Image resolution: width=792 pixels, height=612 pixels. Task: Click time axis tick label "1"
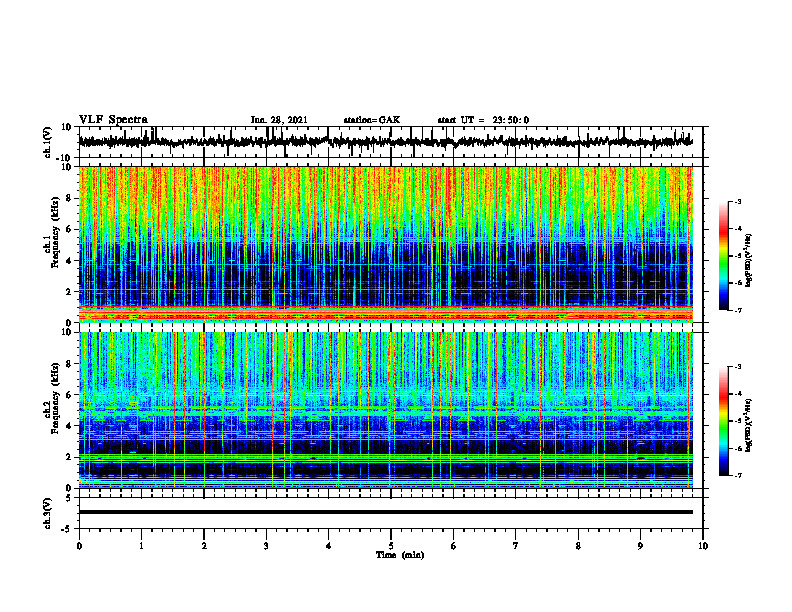click(x=141, y=546)
